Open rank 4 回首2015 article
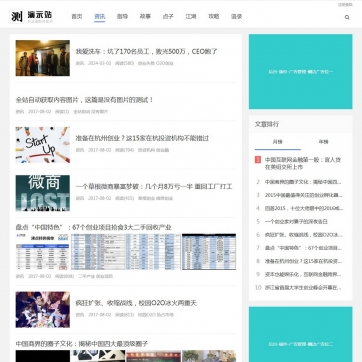 [x=304, y=208]
